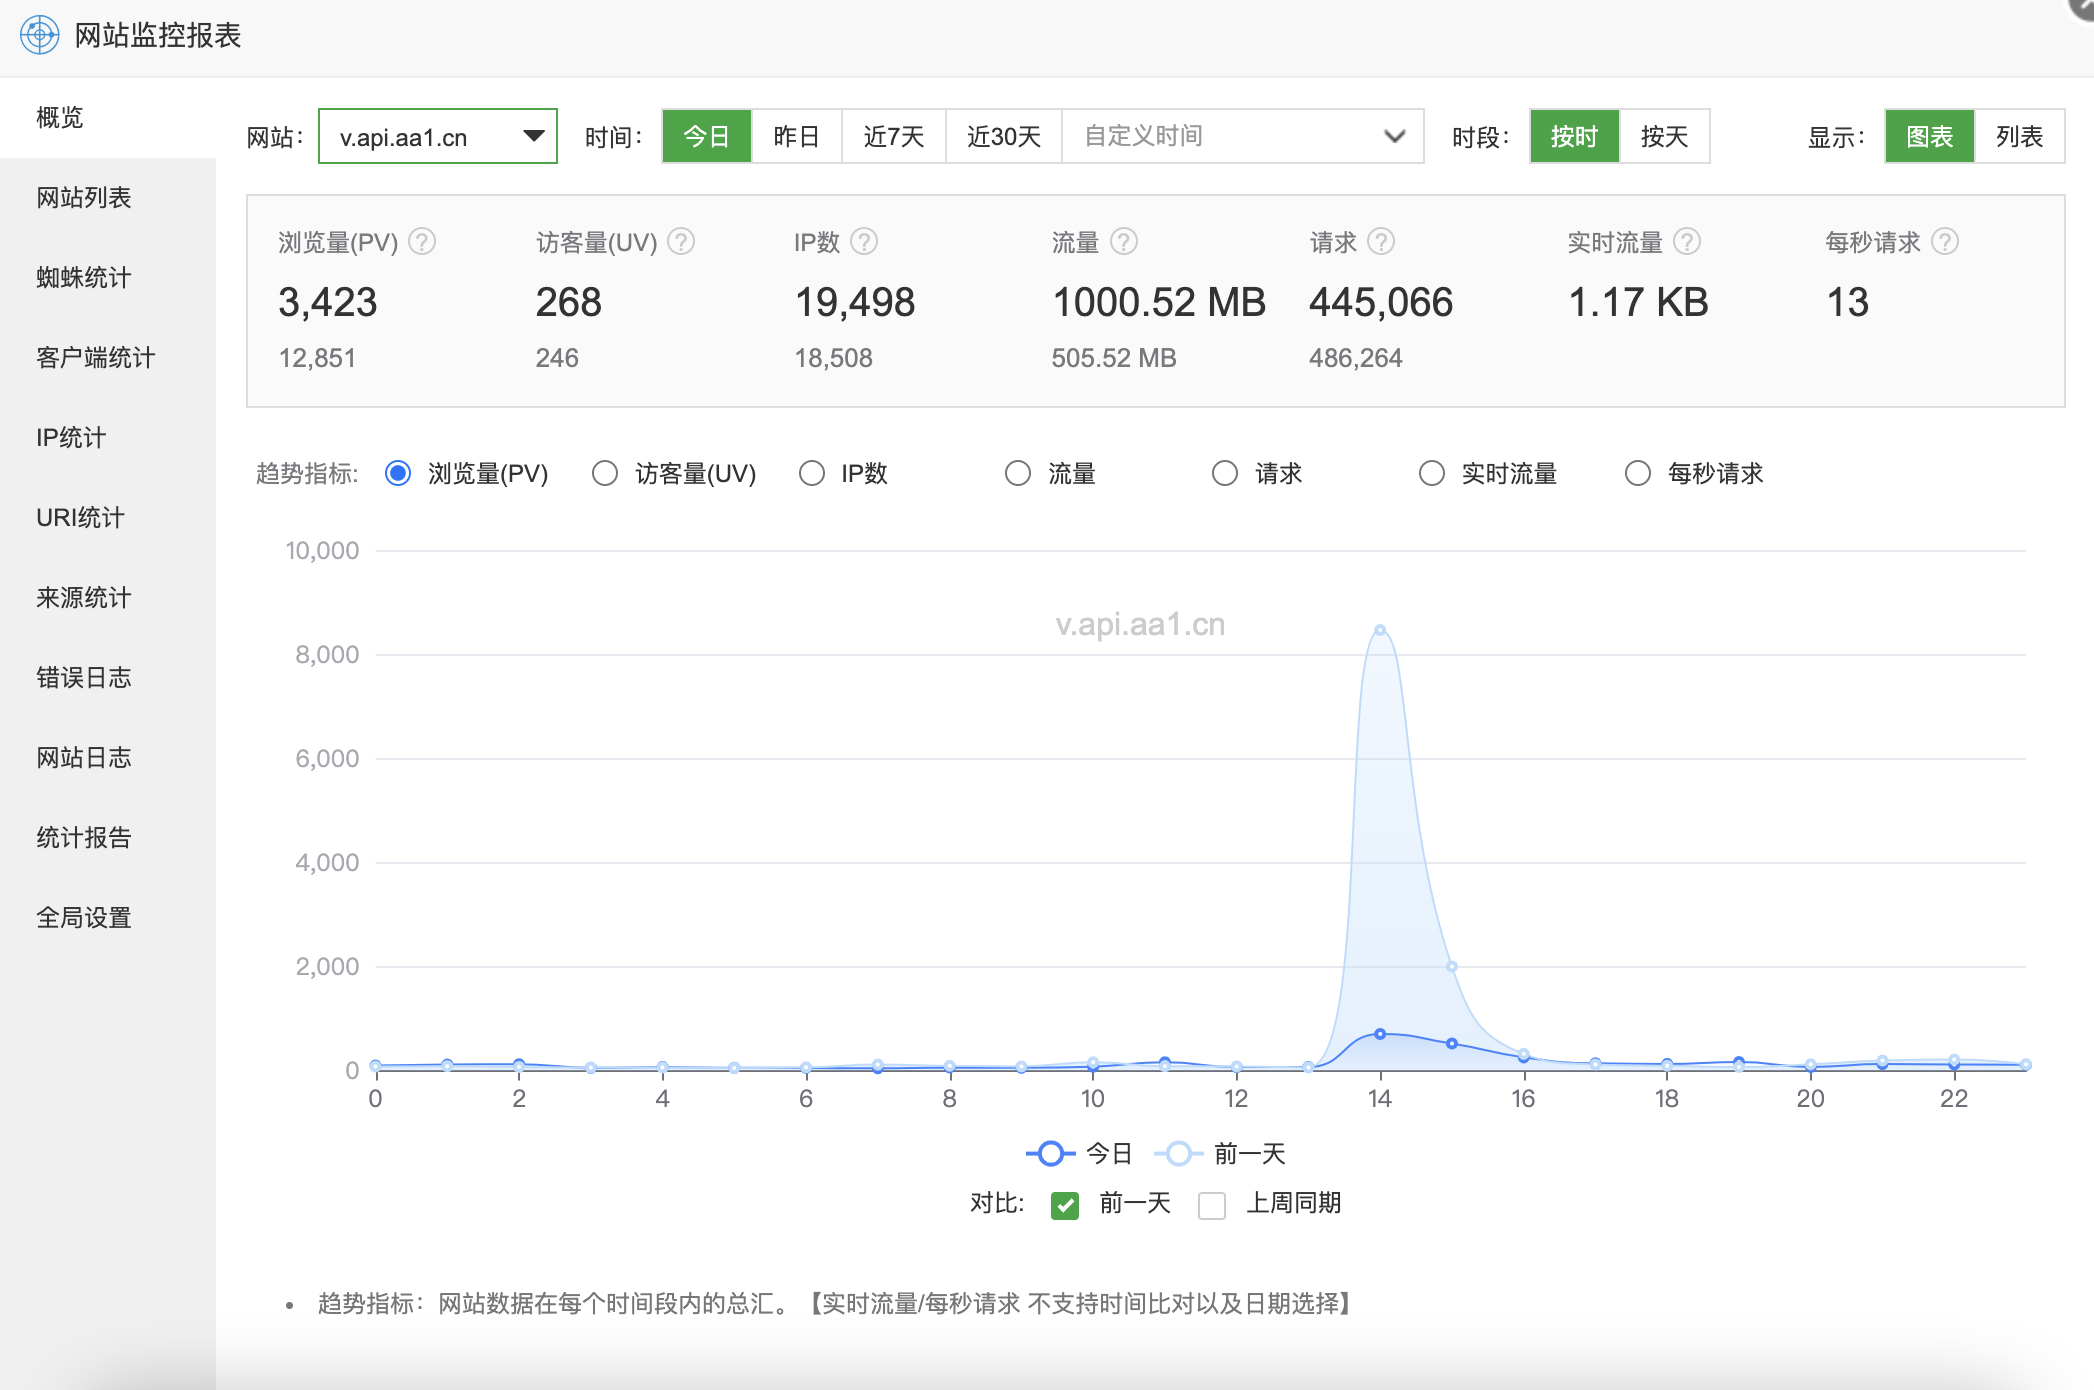Open 全局设置 in the sidebar
Screen dimensions: 2094x1390
point(108,918)
